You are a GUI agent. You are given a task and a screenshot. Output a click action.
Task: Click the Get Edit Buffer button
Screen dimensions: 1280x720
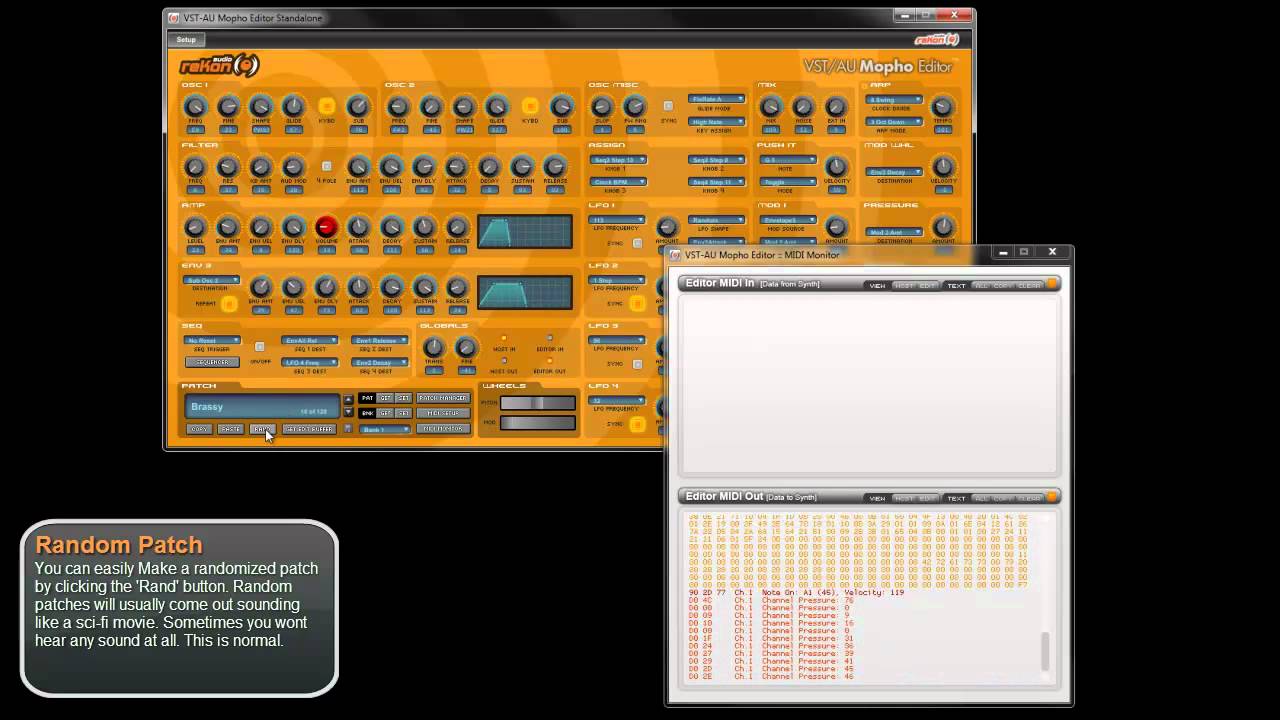tap(309, 429)
